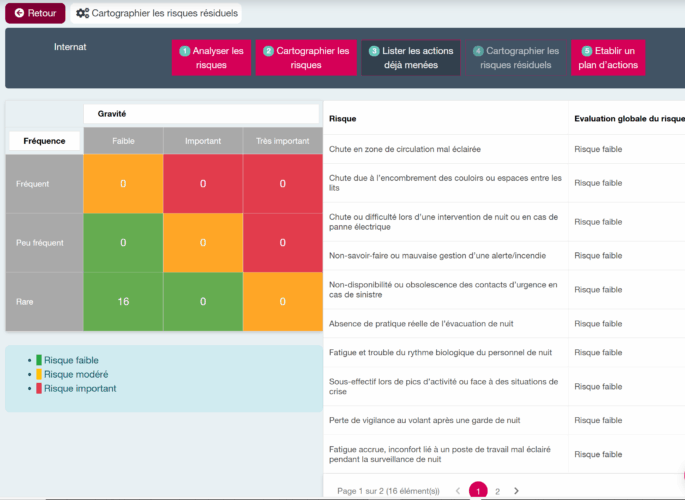The width and height of the screenshot is (685, 500).
Task: Select page 2 in the pagination
Action: 497,490
